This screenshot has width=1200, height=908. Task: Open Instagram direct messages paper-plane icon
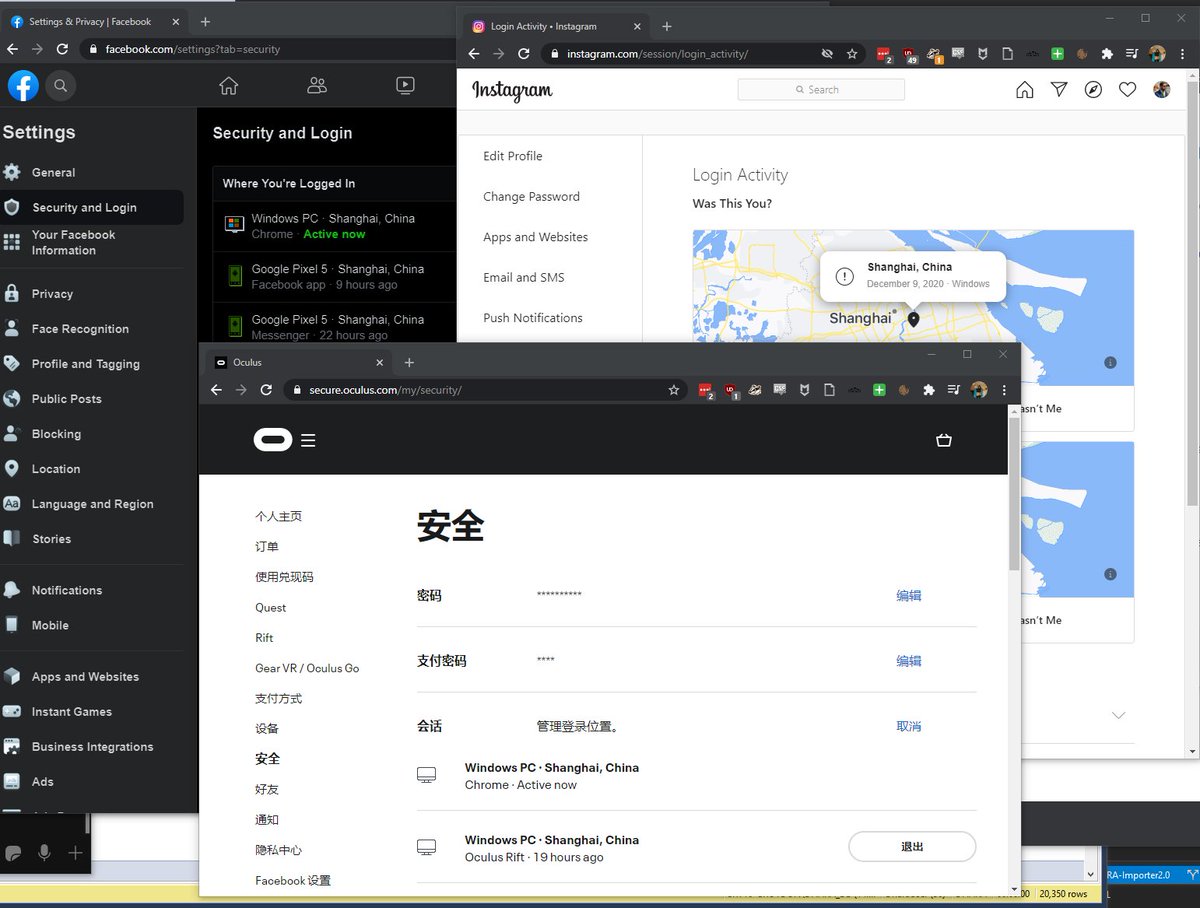[x=1059, y=90]
